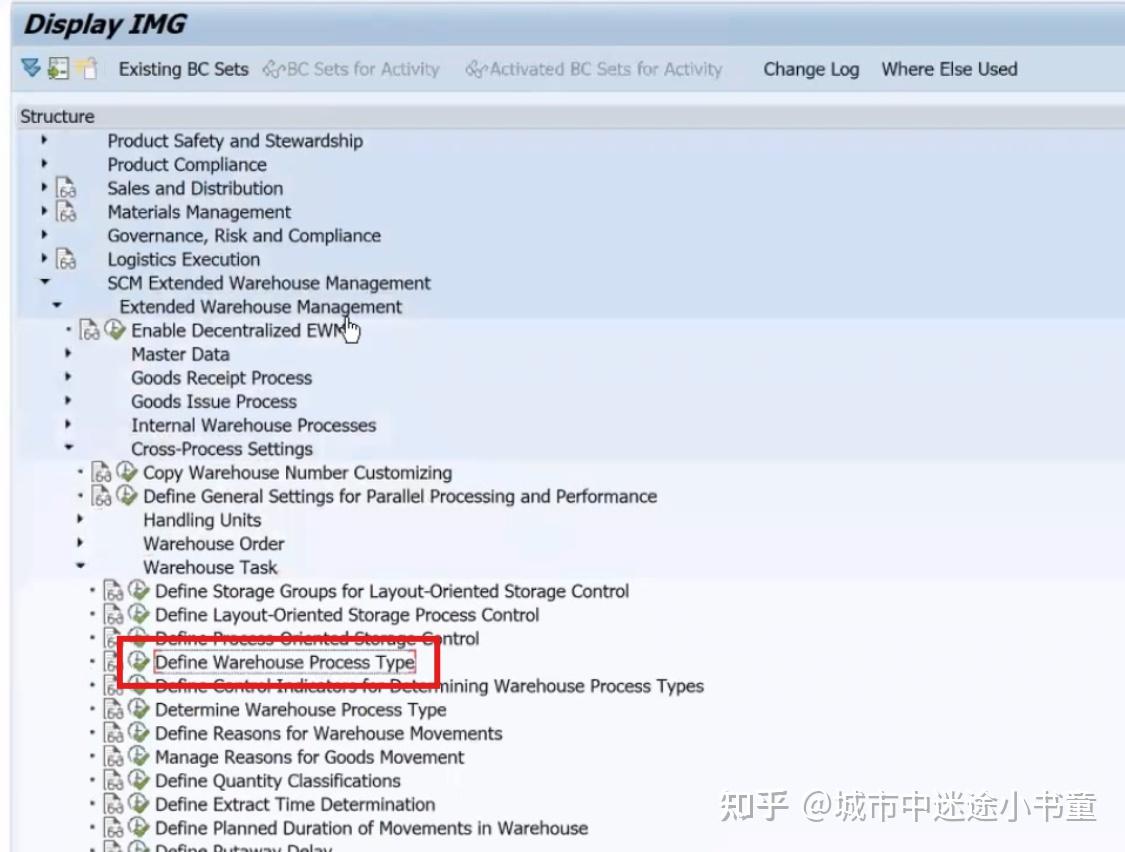1125x852 pixels.
Task: Execute Determine Warehouse Process Type activity
Action: [x=138, y=708]
